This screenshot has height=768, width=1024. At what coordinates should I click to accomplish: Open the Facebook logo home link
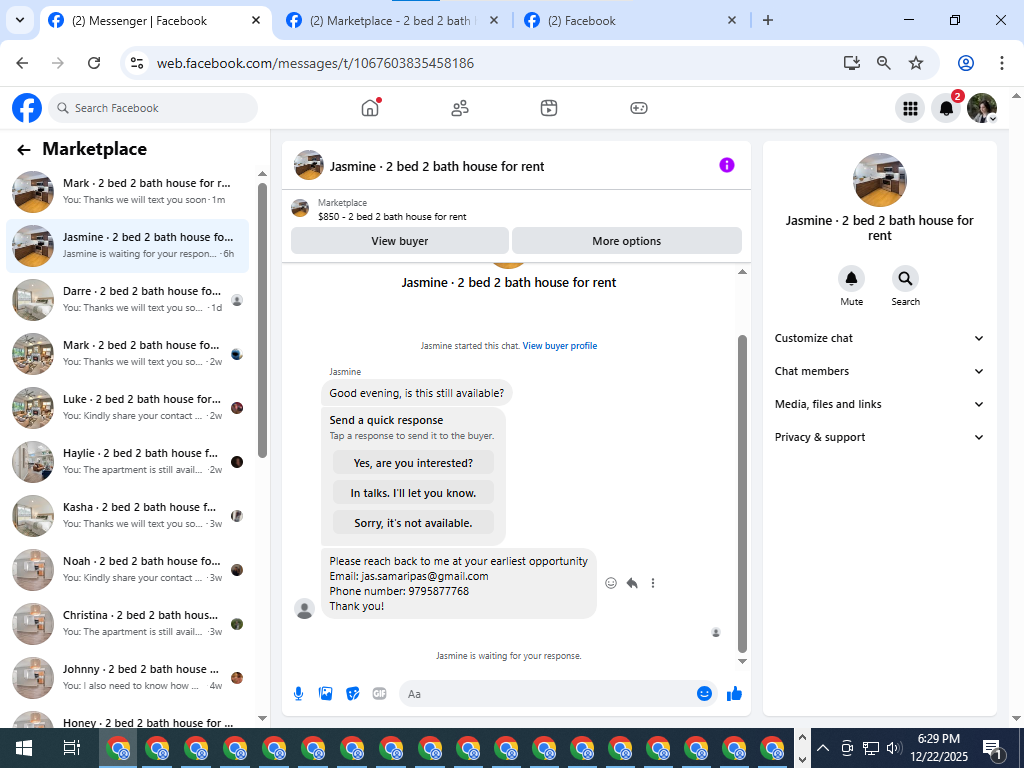(x=27, y=108)
